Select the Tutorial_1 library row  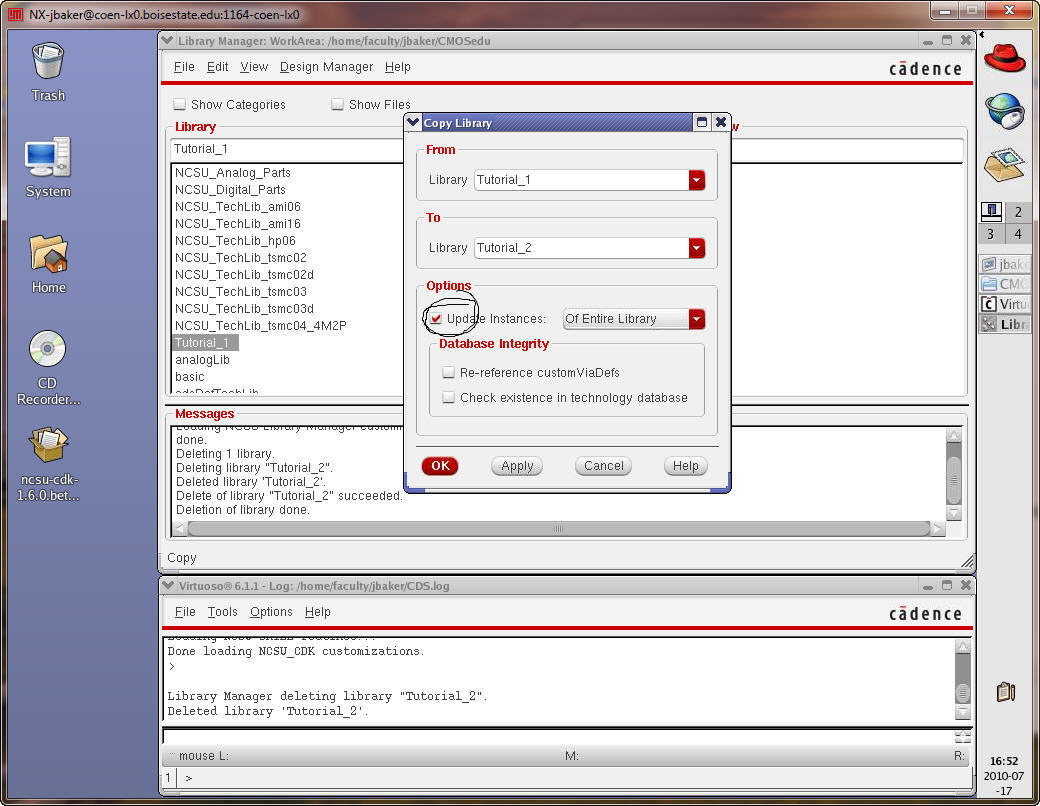(x=205, y=343)
